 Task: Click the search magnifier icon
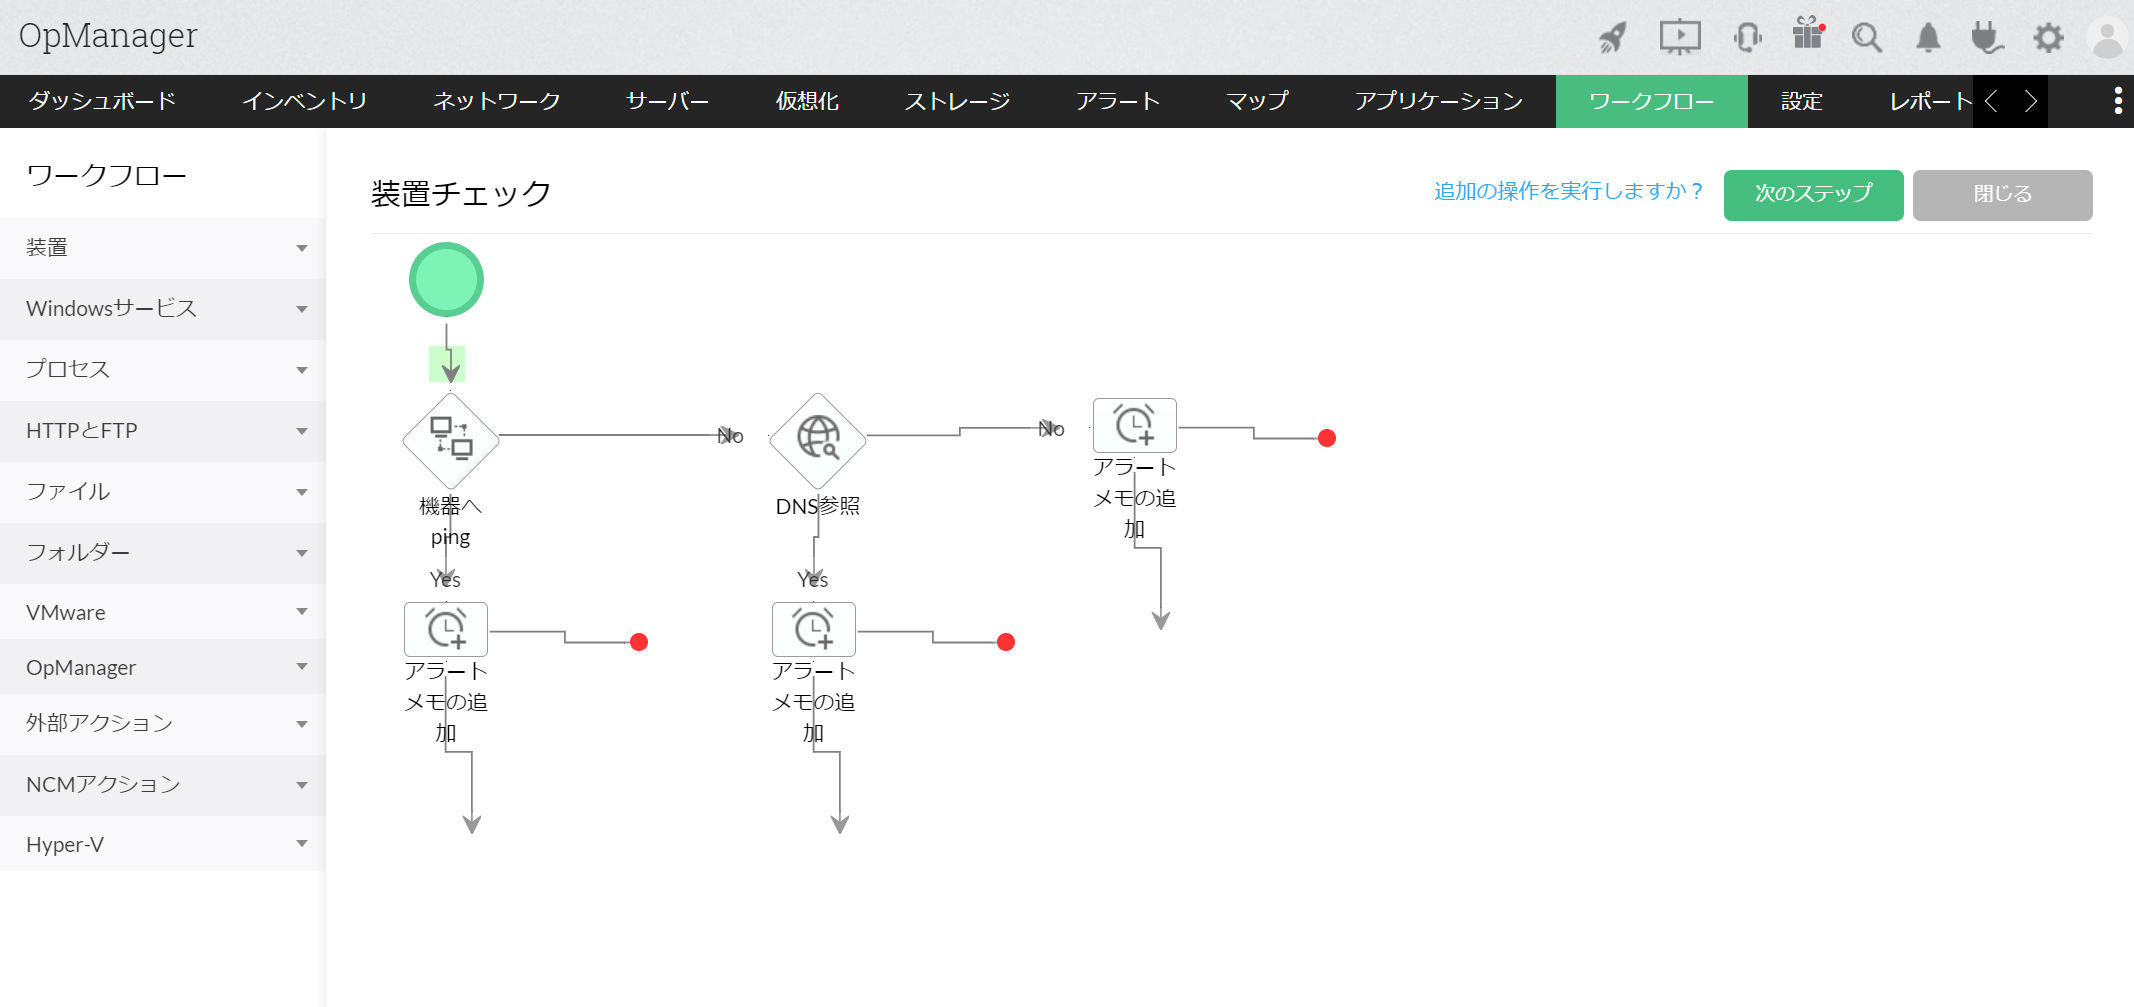point(1867,38)
